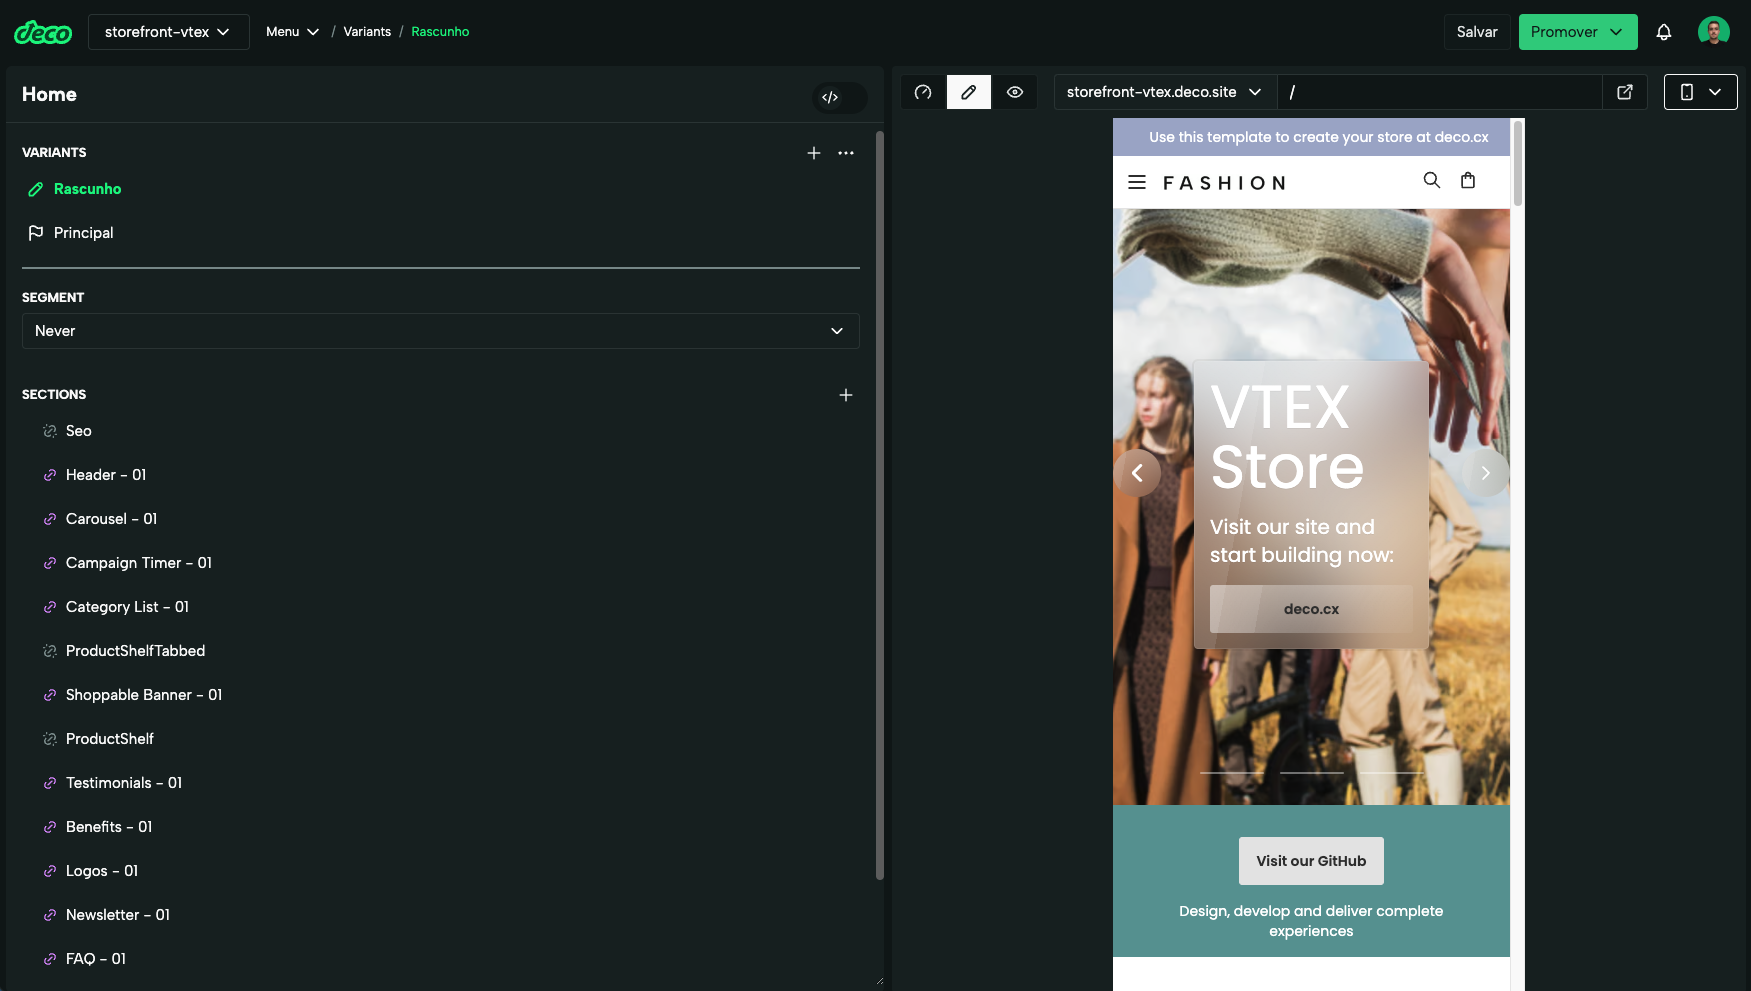Click link icon beside Newsletter - 01

(50, 915)
